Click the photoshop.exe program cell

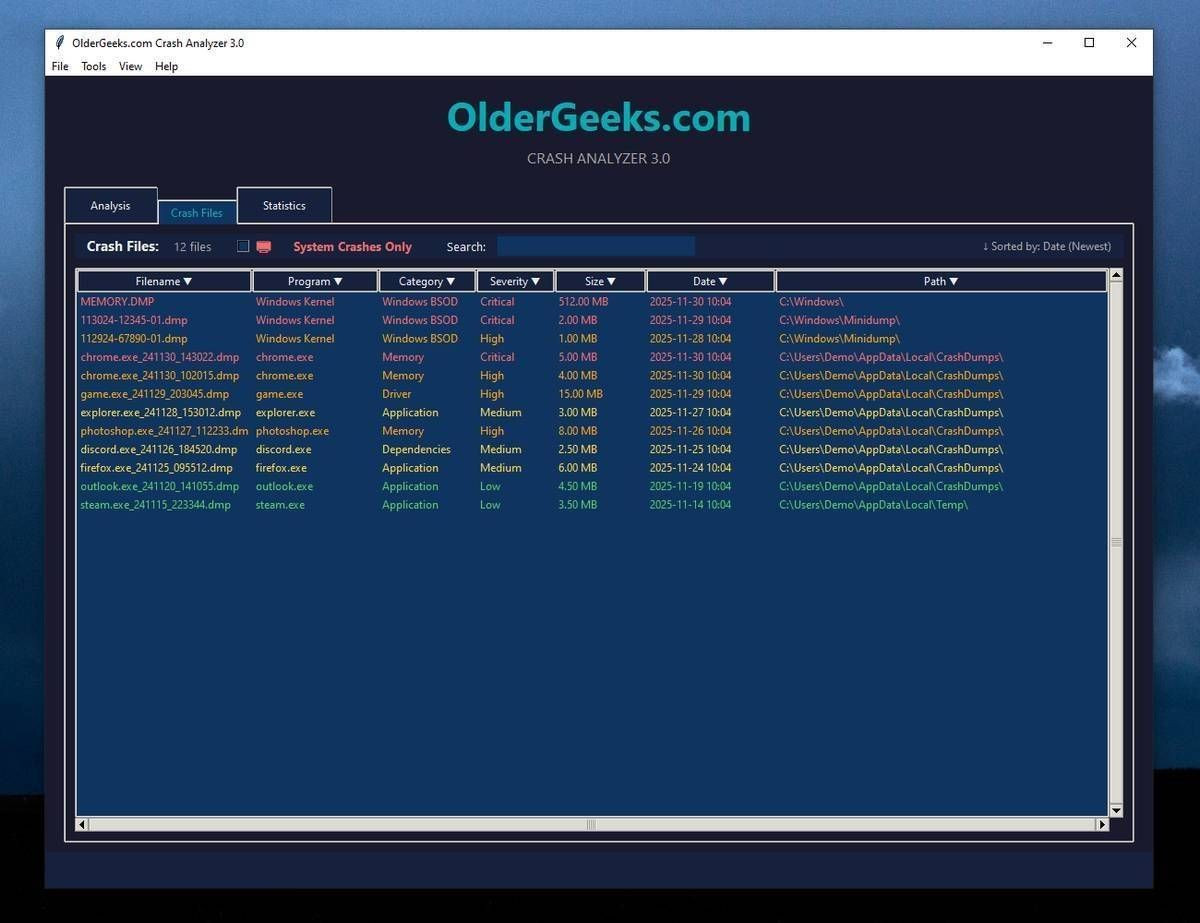pyautogui.click(x=292, y=431)
